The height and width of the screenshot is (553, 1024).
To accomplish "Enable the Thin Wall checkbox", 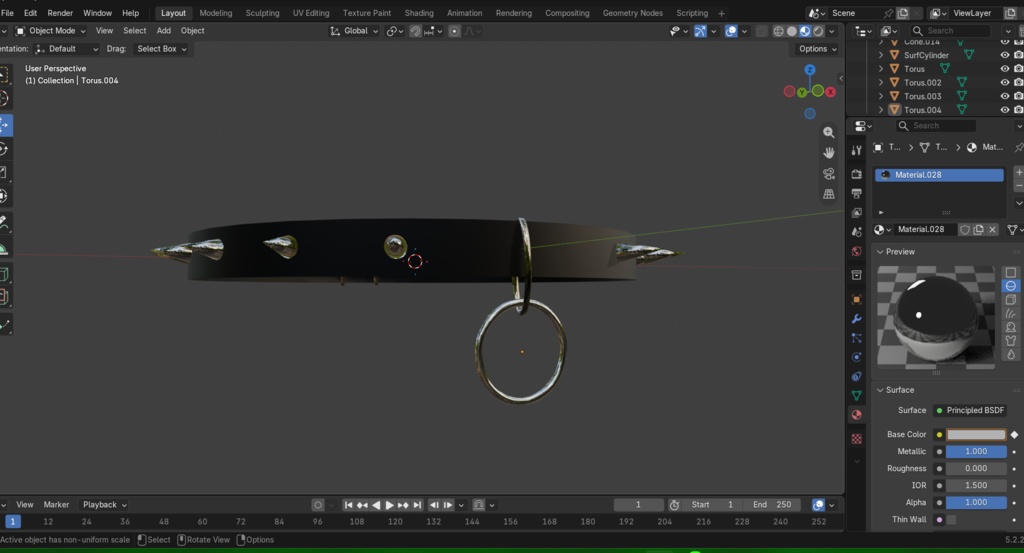I will [951, 520].
